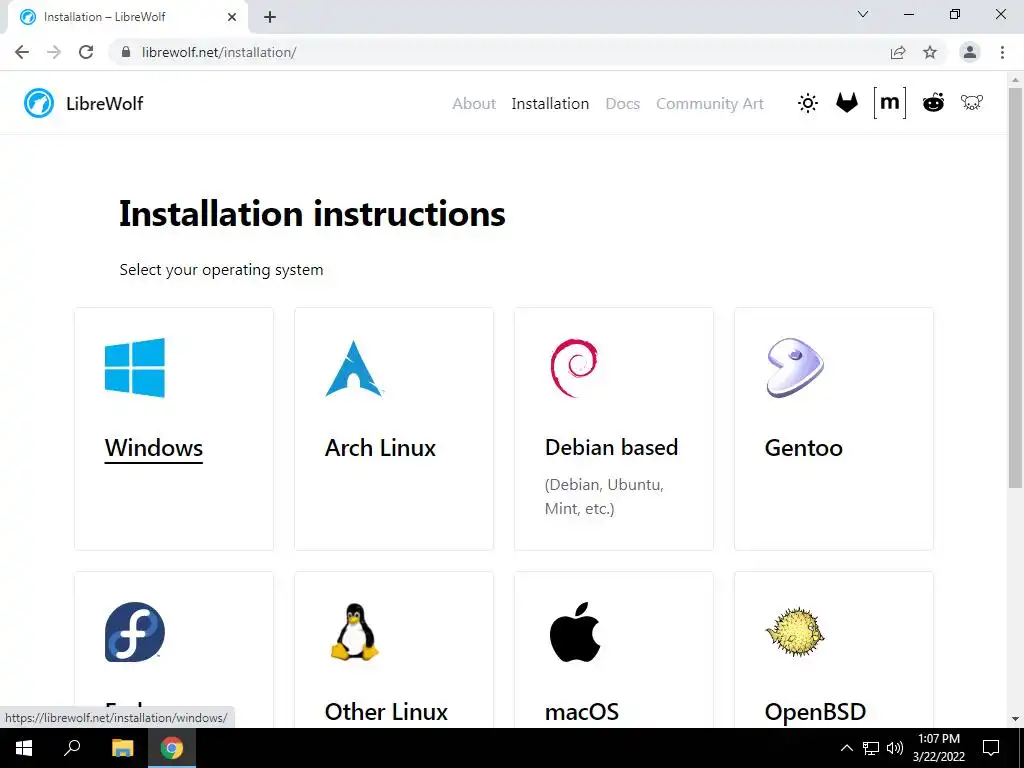
Task: Open taskbar search magnifier
Action: (x=72, y=748)
